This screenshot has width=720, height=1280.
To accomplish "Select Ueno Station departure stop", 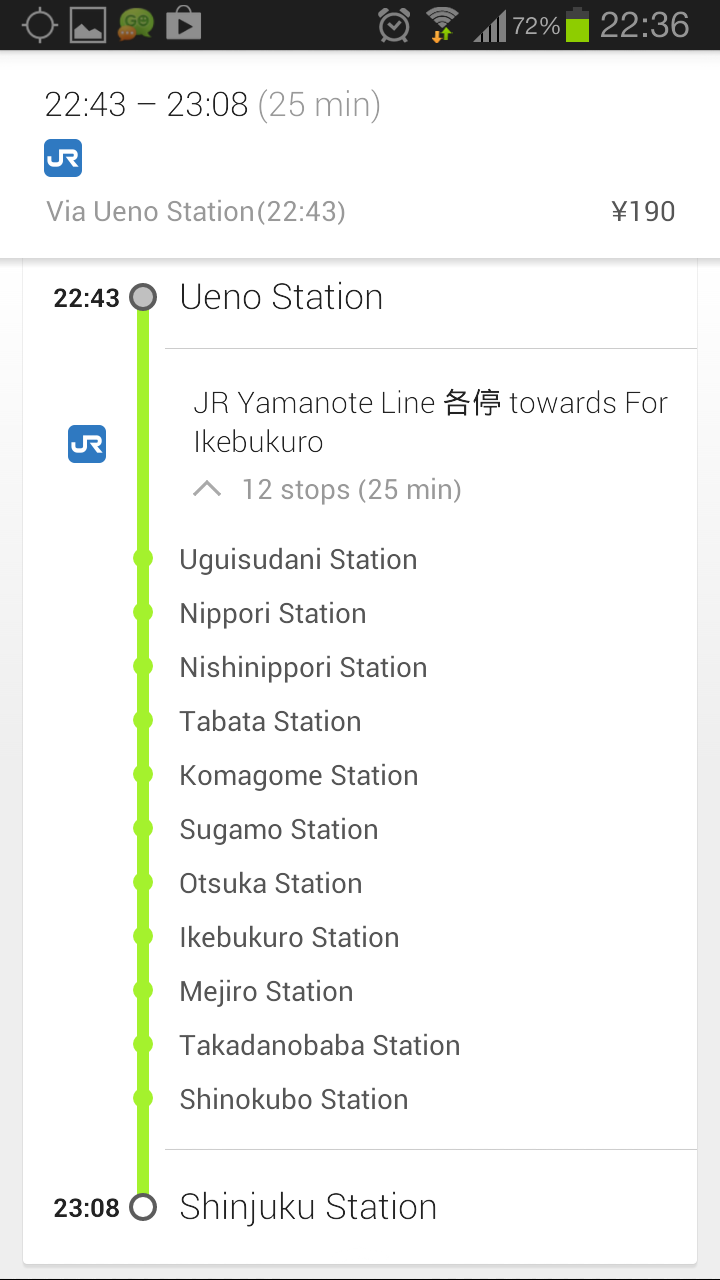I will tap(281, 297).
